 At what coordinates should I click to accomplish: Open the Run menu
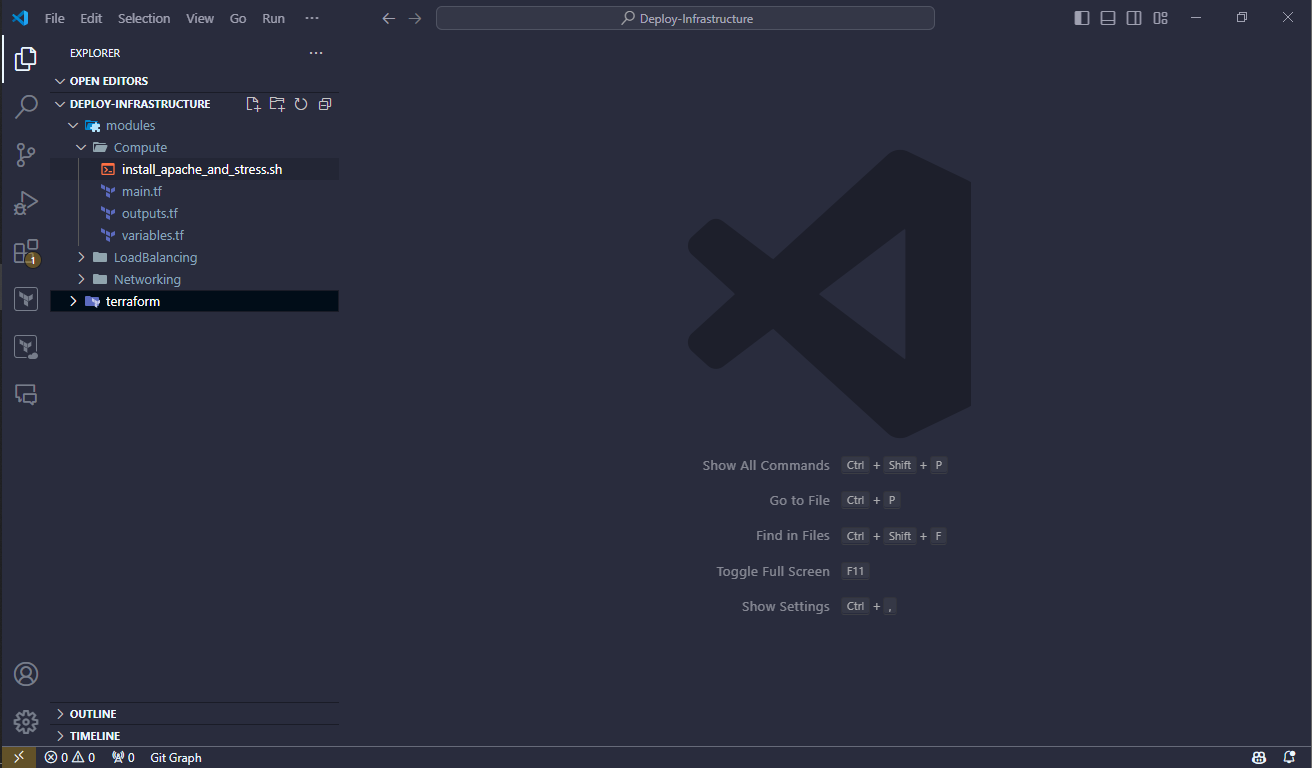tap(273, 18)
